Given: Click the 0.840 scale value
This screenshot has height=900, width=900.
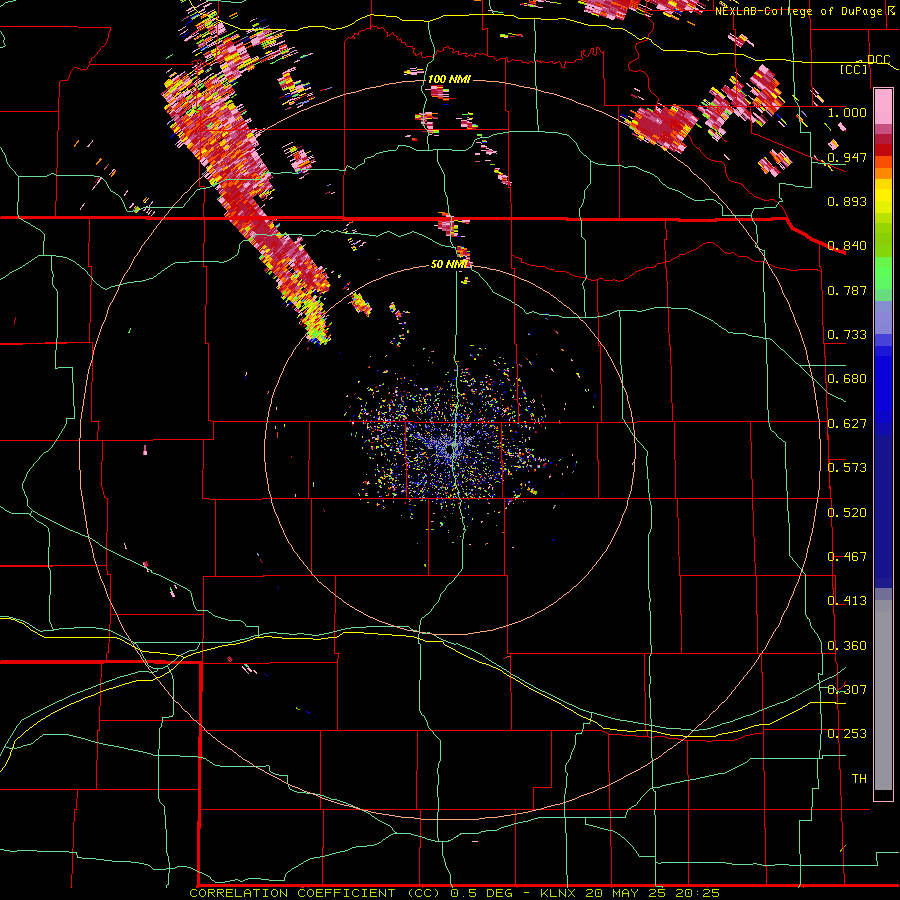Looking at the screenshot, I should click(847, 246).
